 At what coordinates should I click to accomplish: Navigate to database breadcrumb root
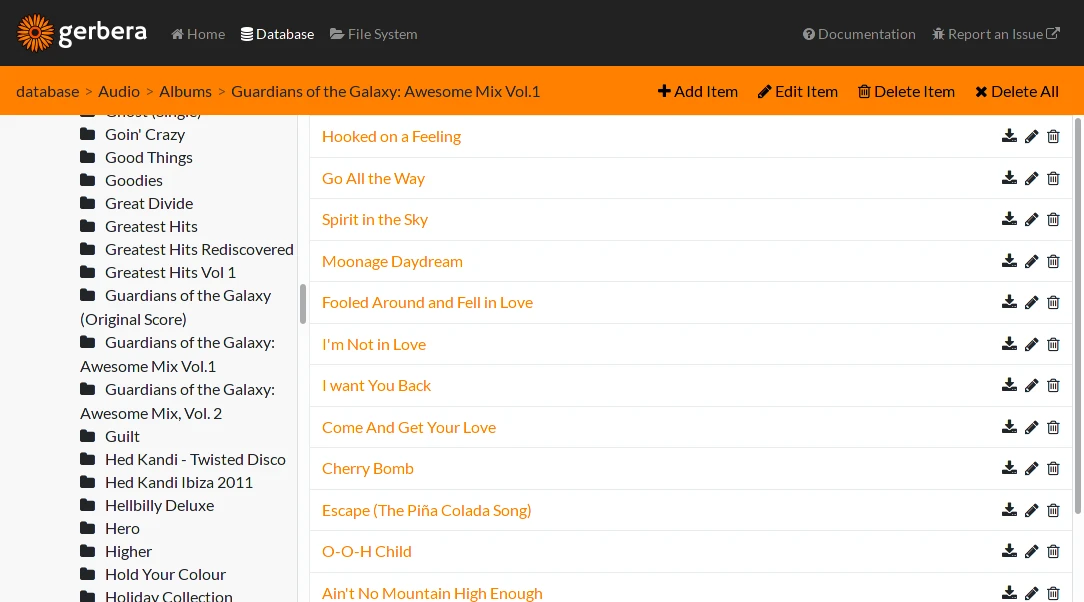pos(48,91)
